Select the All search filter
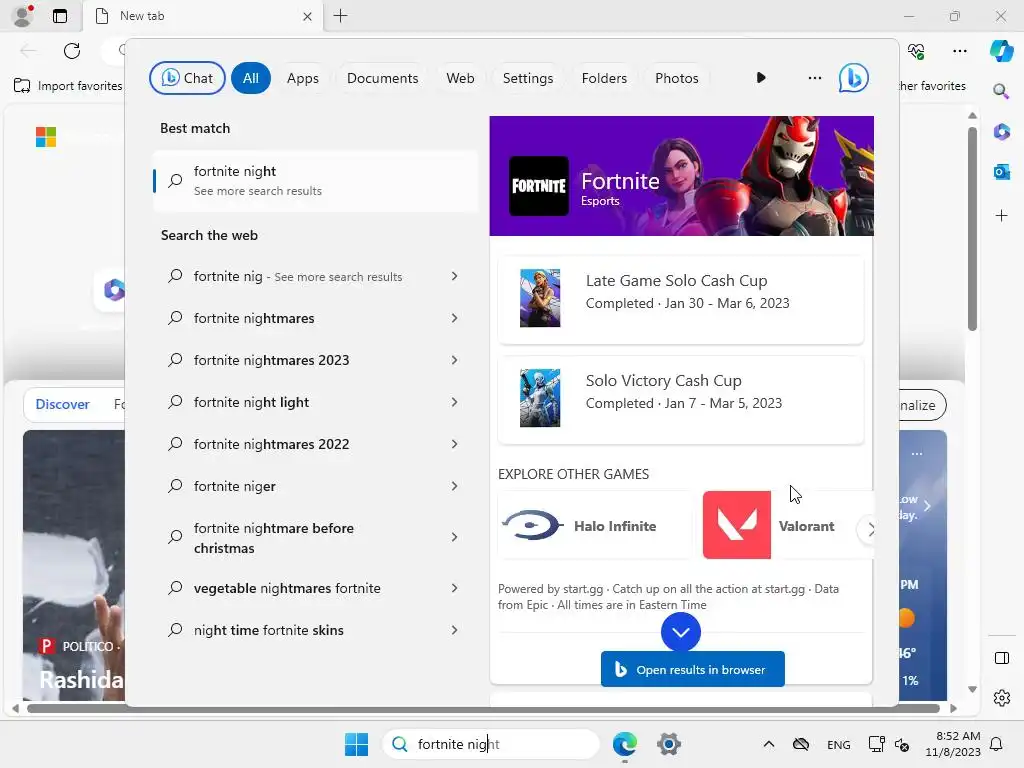Image resolution: width=1024 pixels, height=768 pixels. tap(251, 78)
